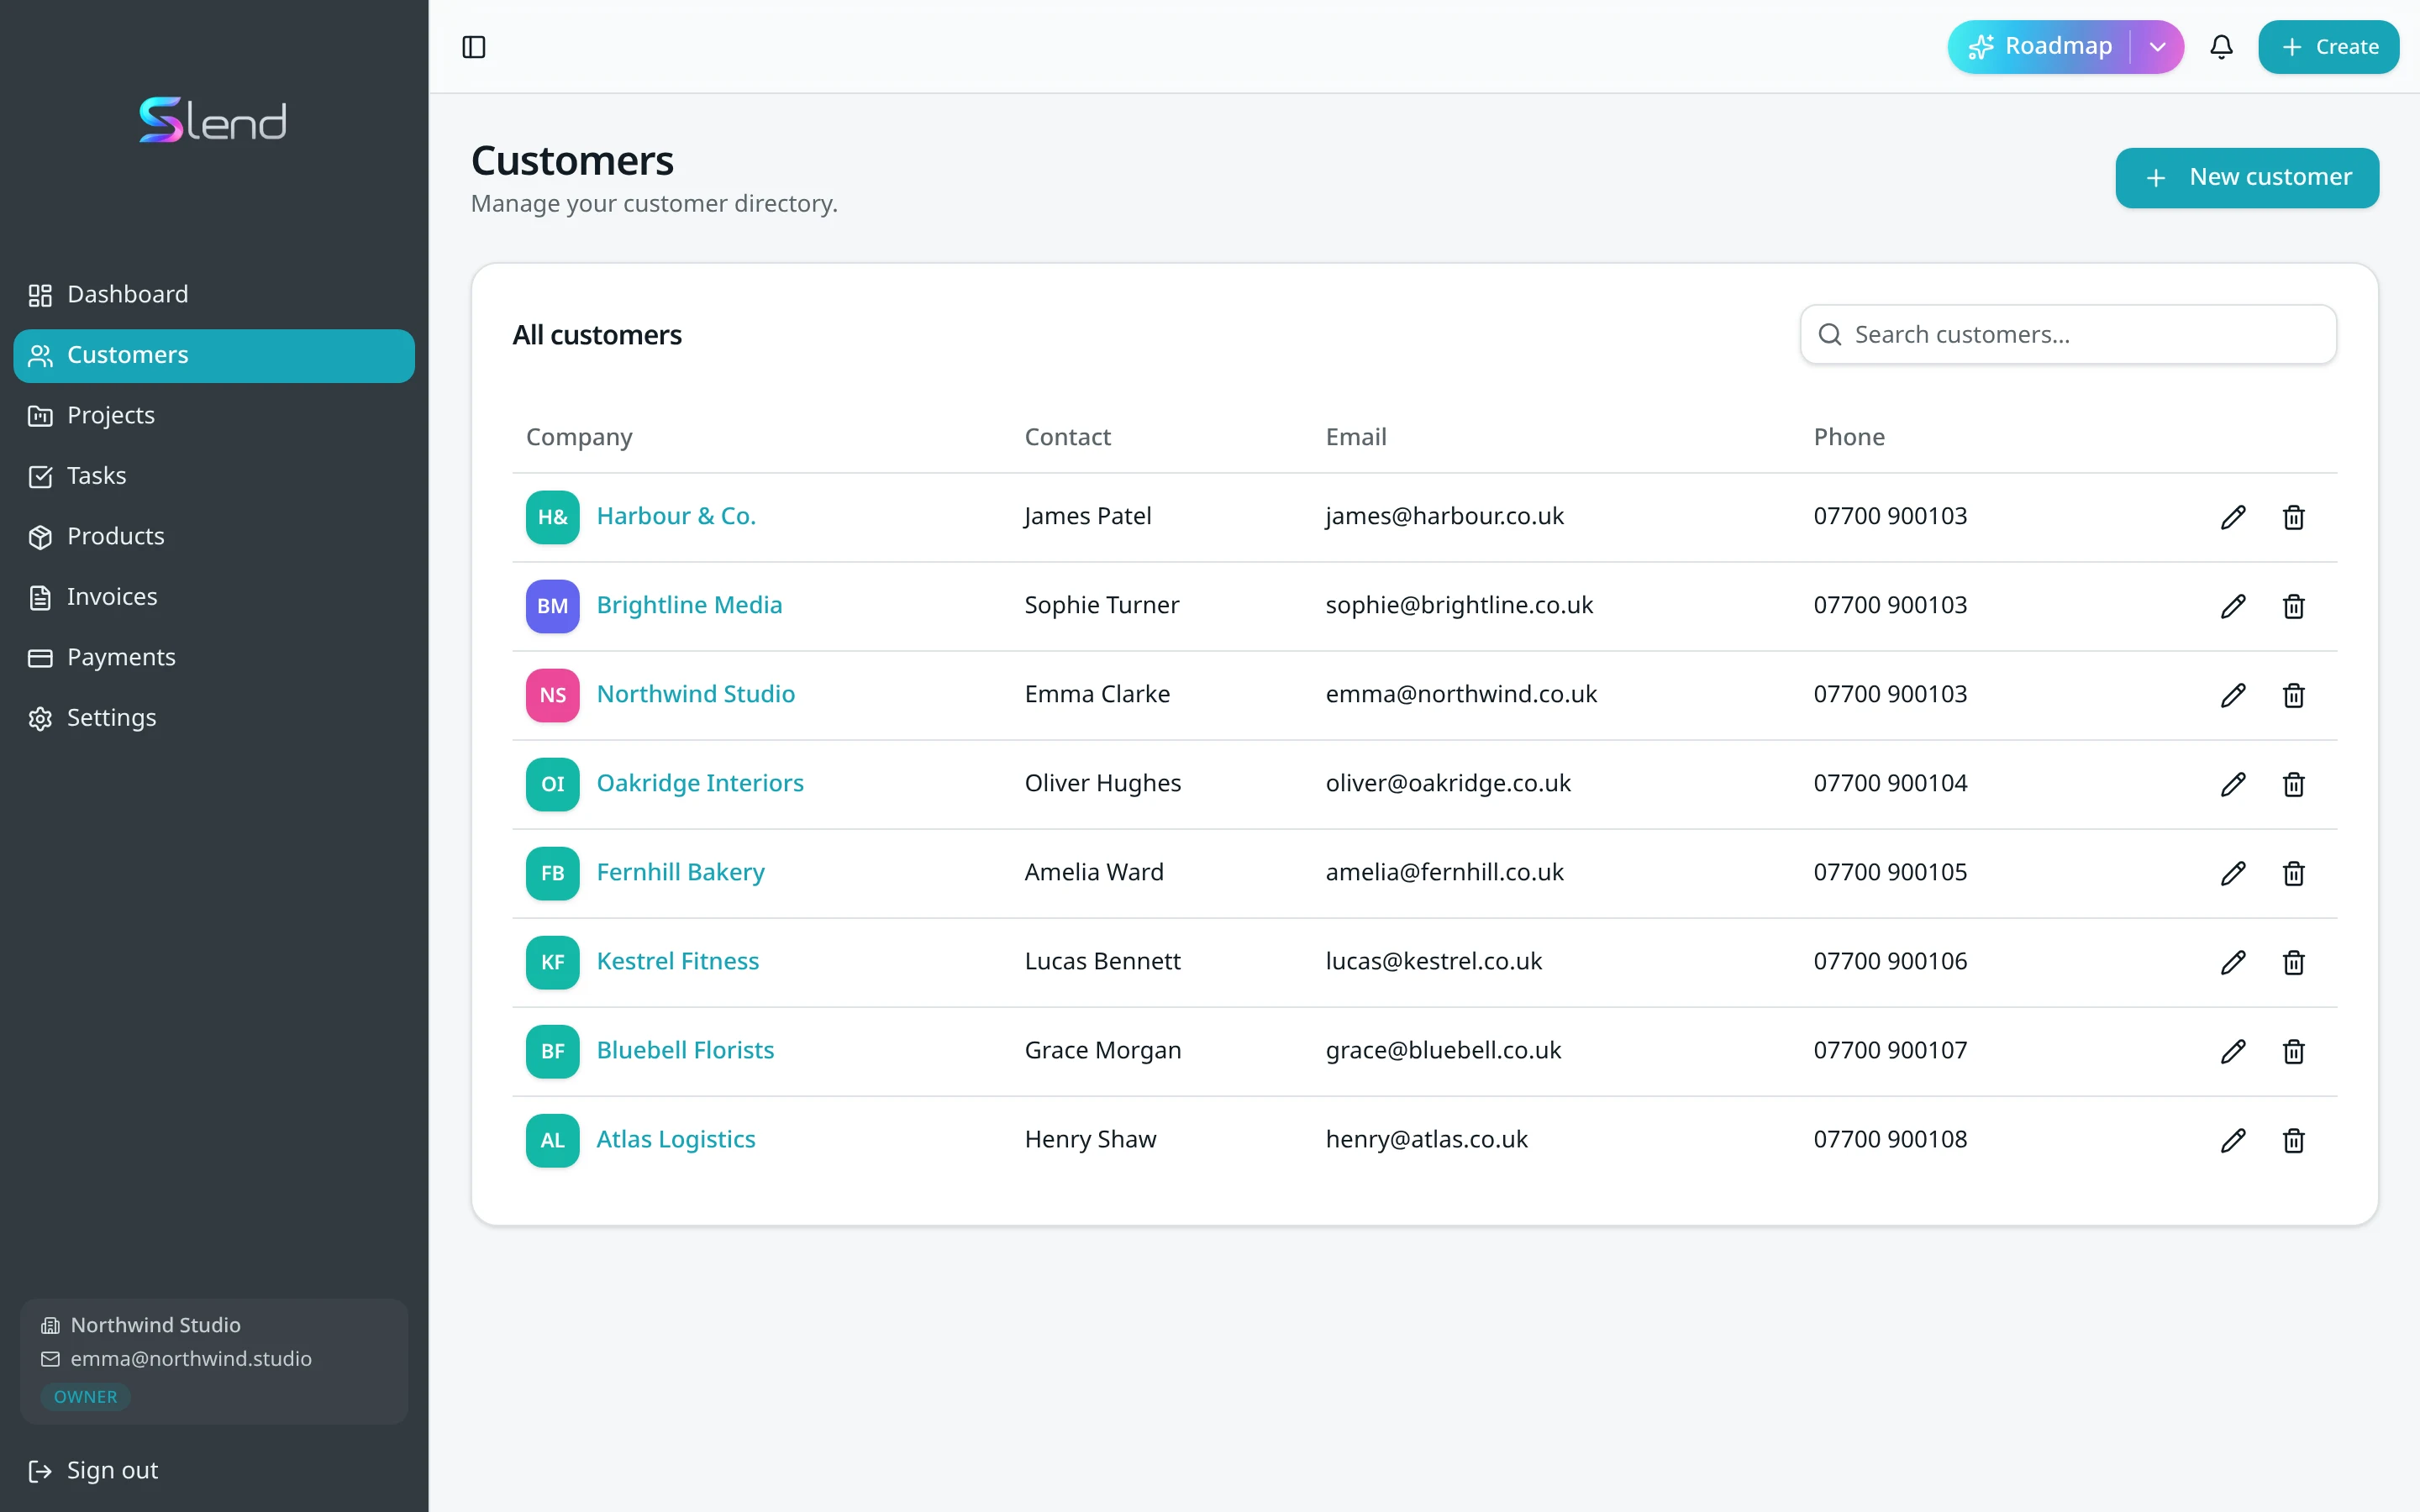Open the Tasks section
The width and height of the screenshot is (2420, 1512).
point(214,476)
